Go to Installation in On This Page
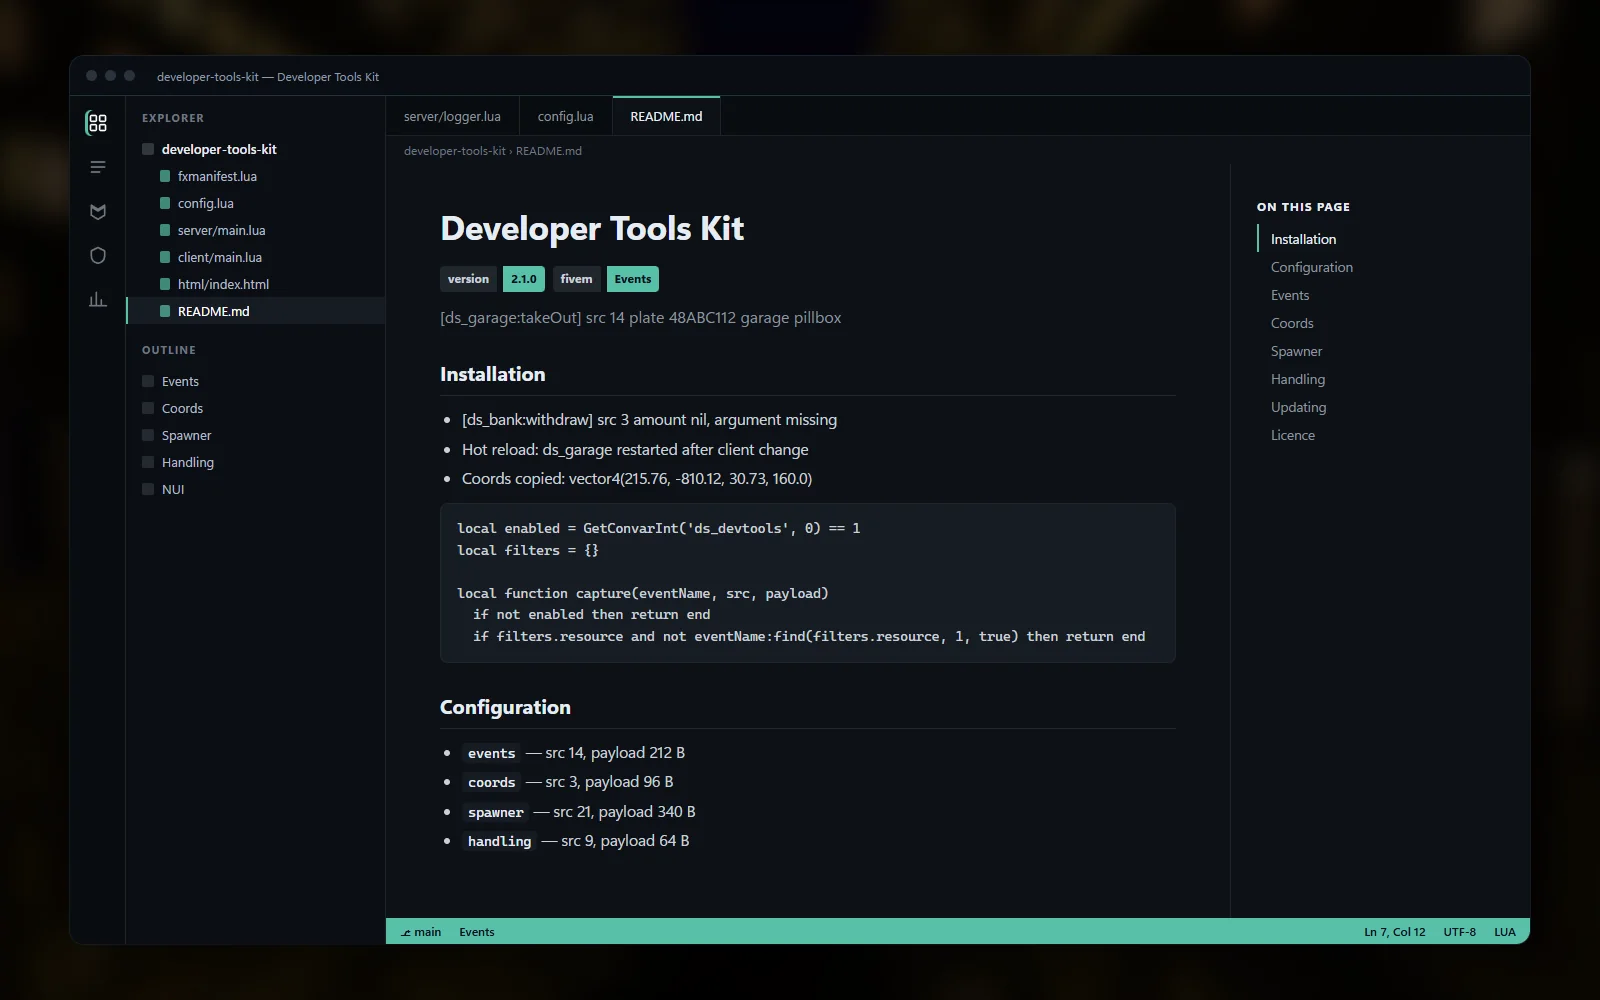Image resolution: width=1600 pixels, height=1000 pixels. [x=1303, y=239]
